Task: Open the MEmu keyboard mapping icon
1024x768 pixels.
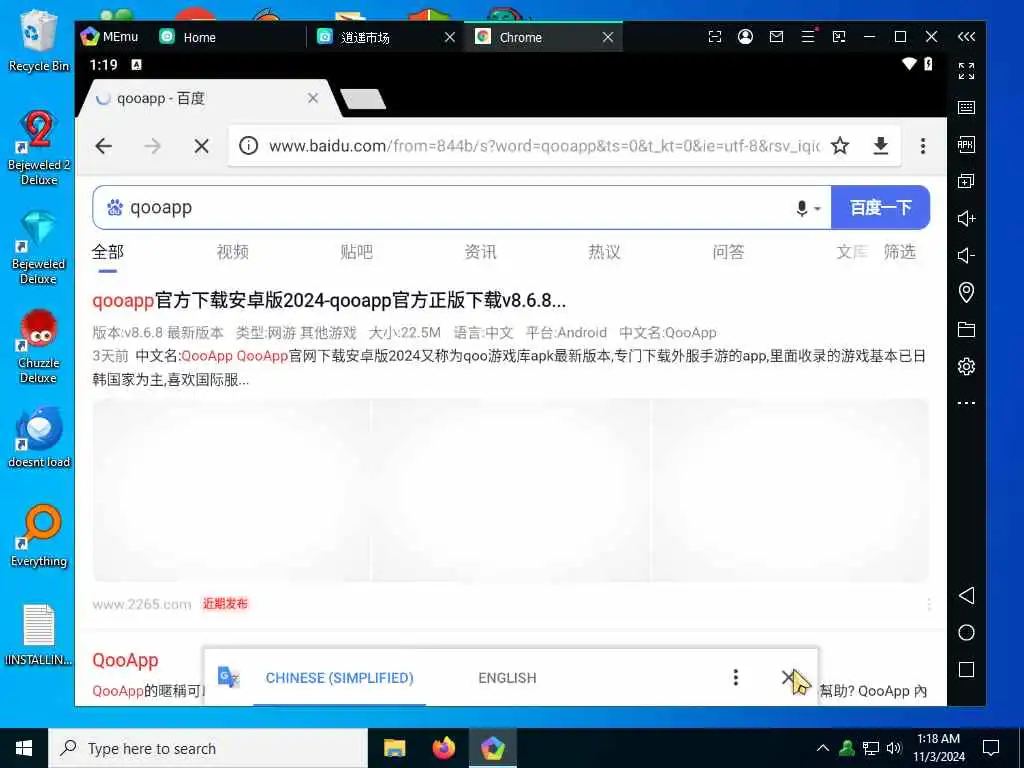Action: pos(967,108)
